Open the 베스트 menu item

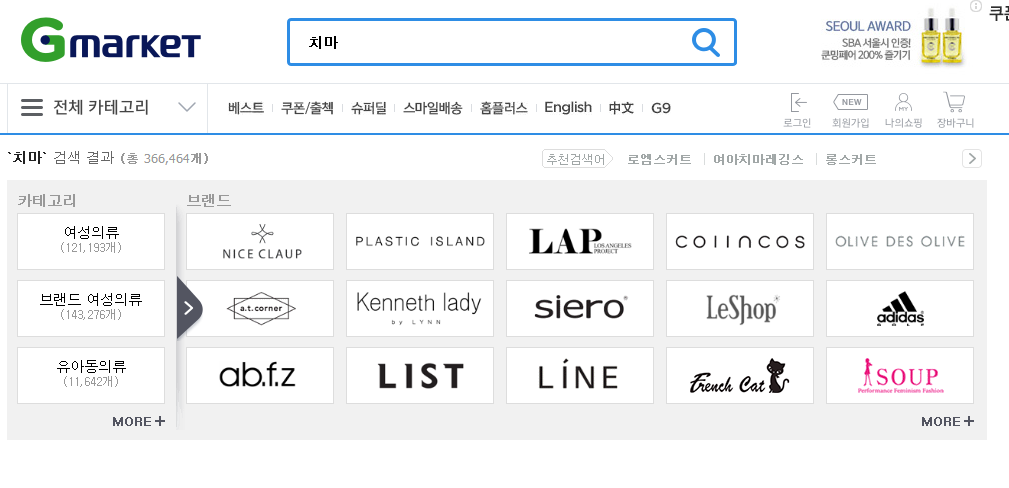pos(245,108)
